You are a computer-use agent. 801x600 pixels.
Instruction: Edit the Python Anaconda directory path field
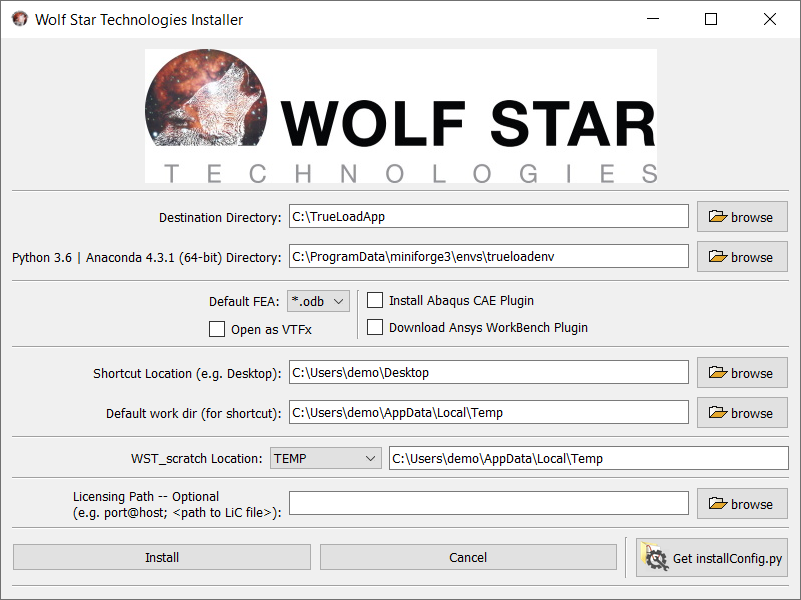click(489, 256)
